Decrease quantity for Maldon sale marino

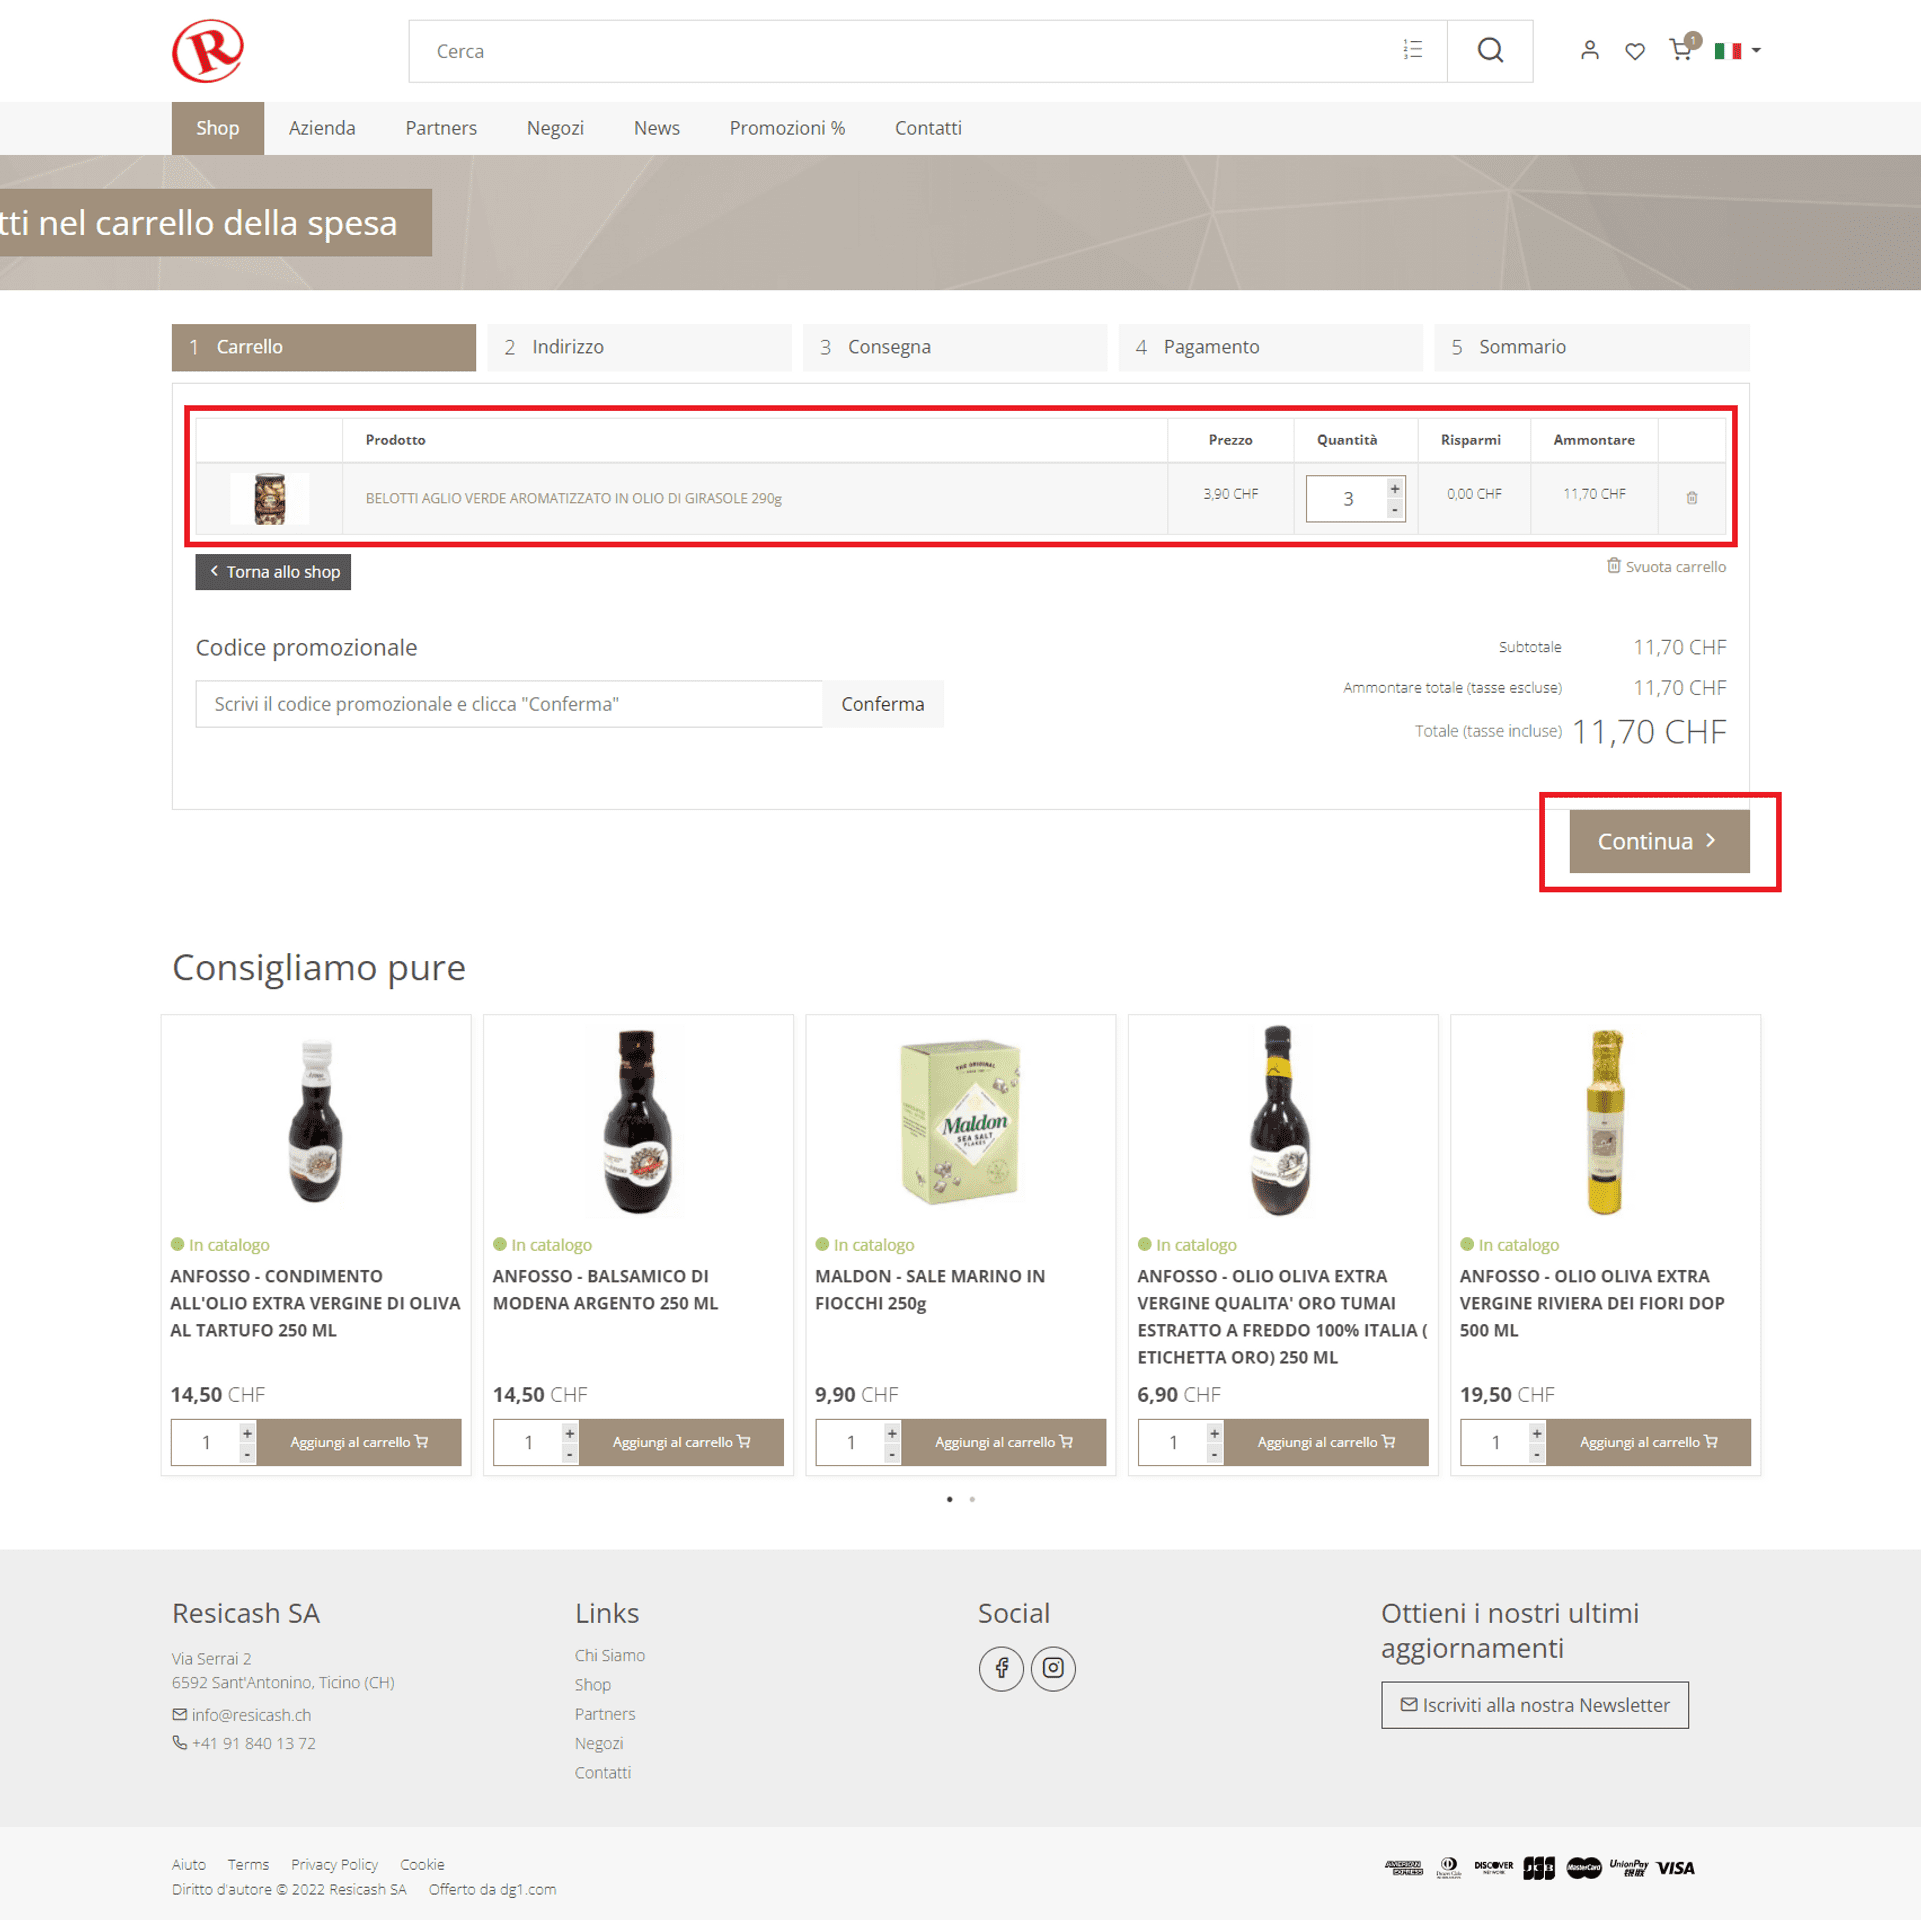(x=892, y=1455)
